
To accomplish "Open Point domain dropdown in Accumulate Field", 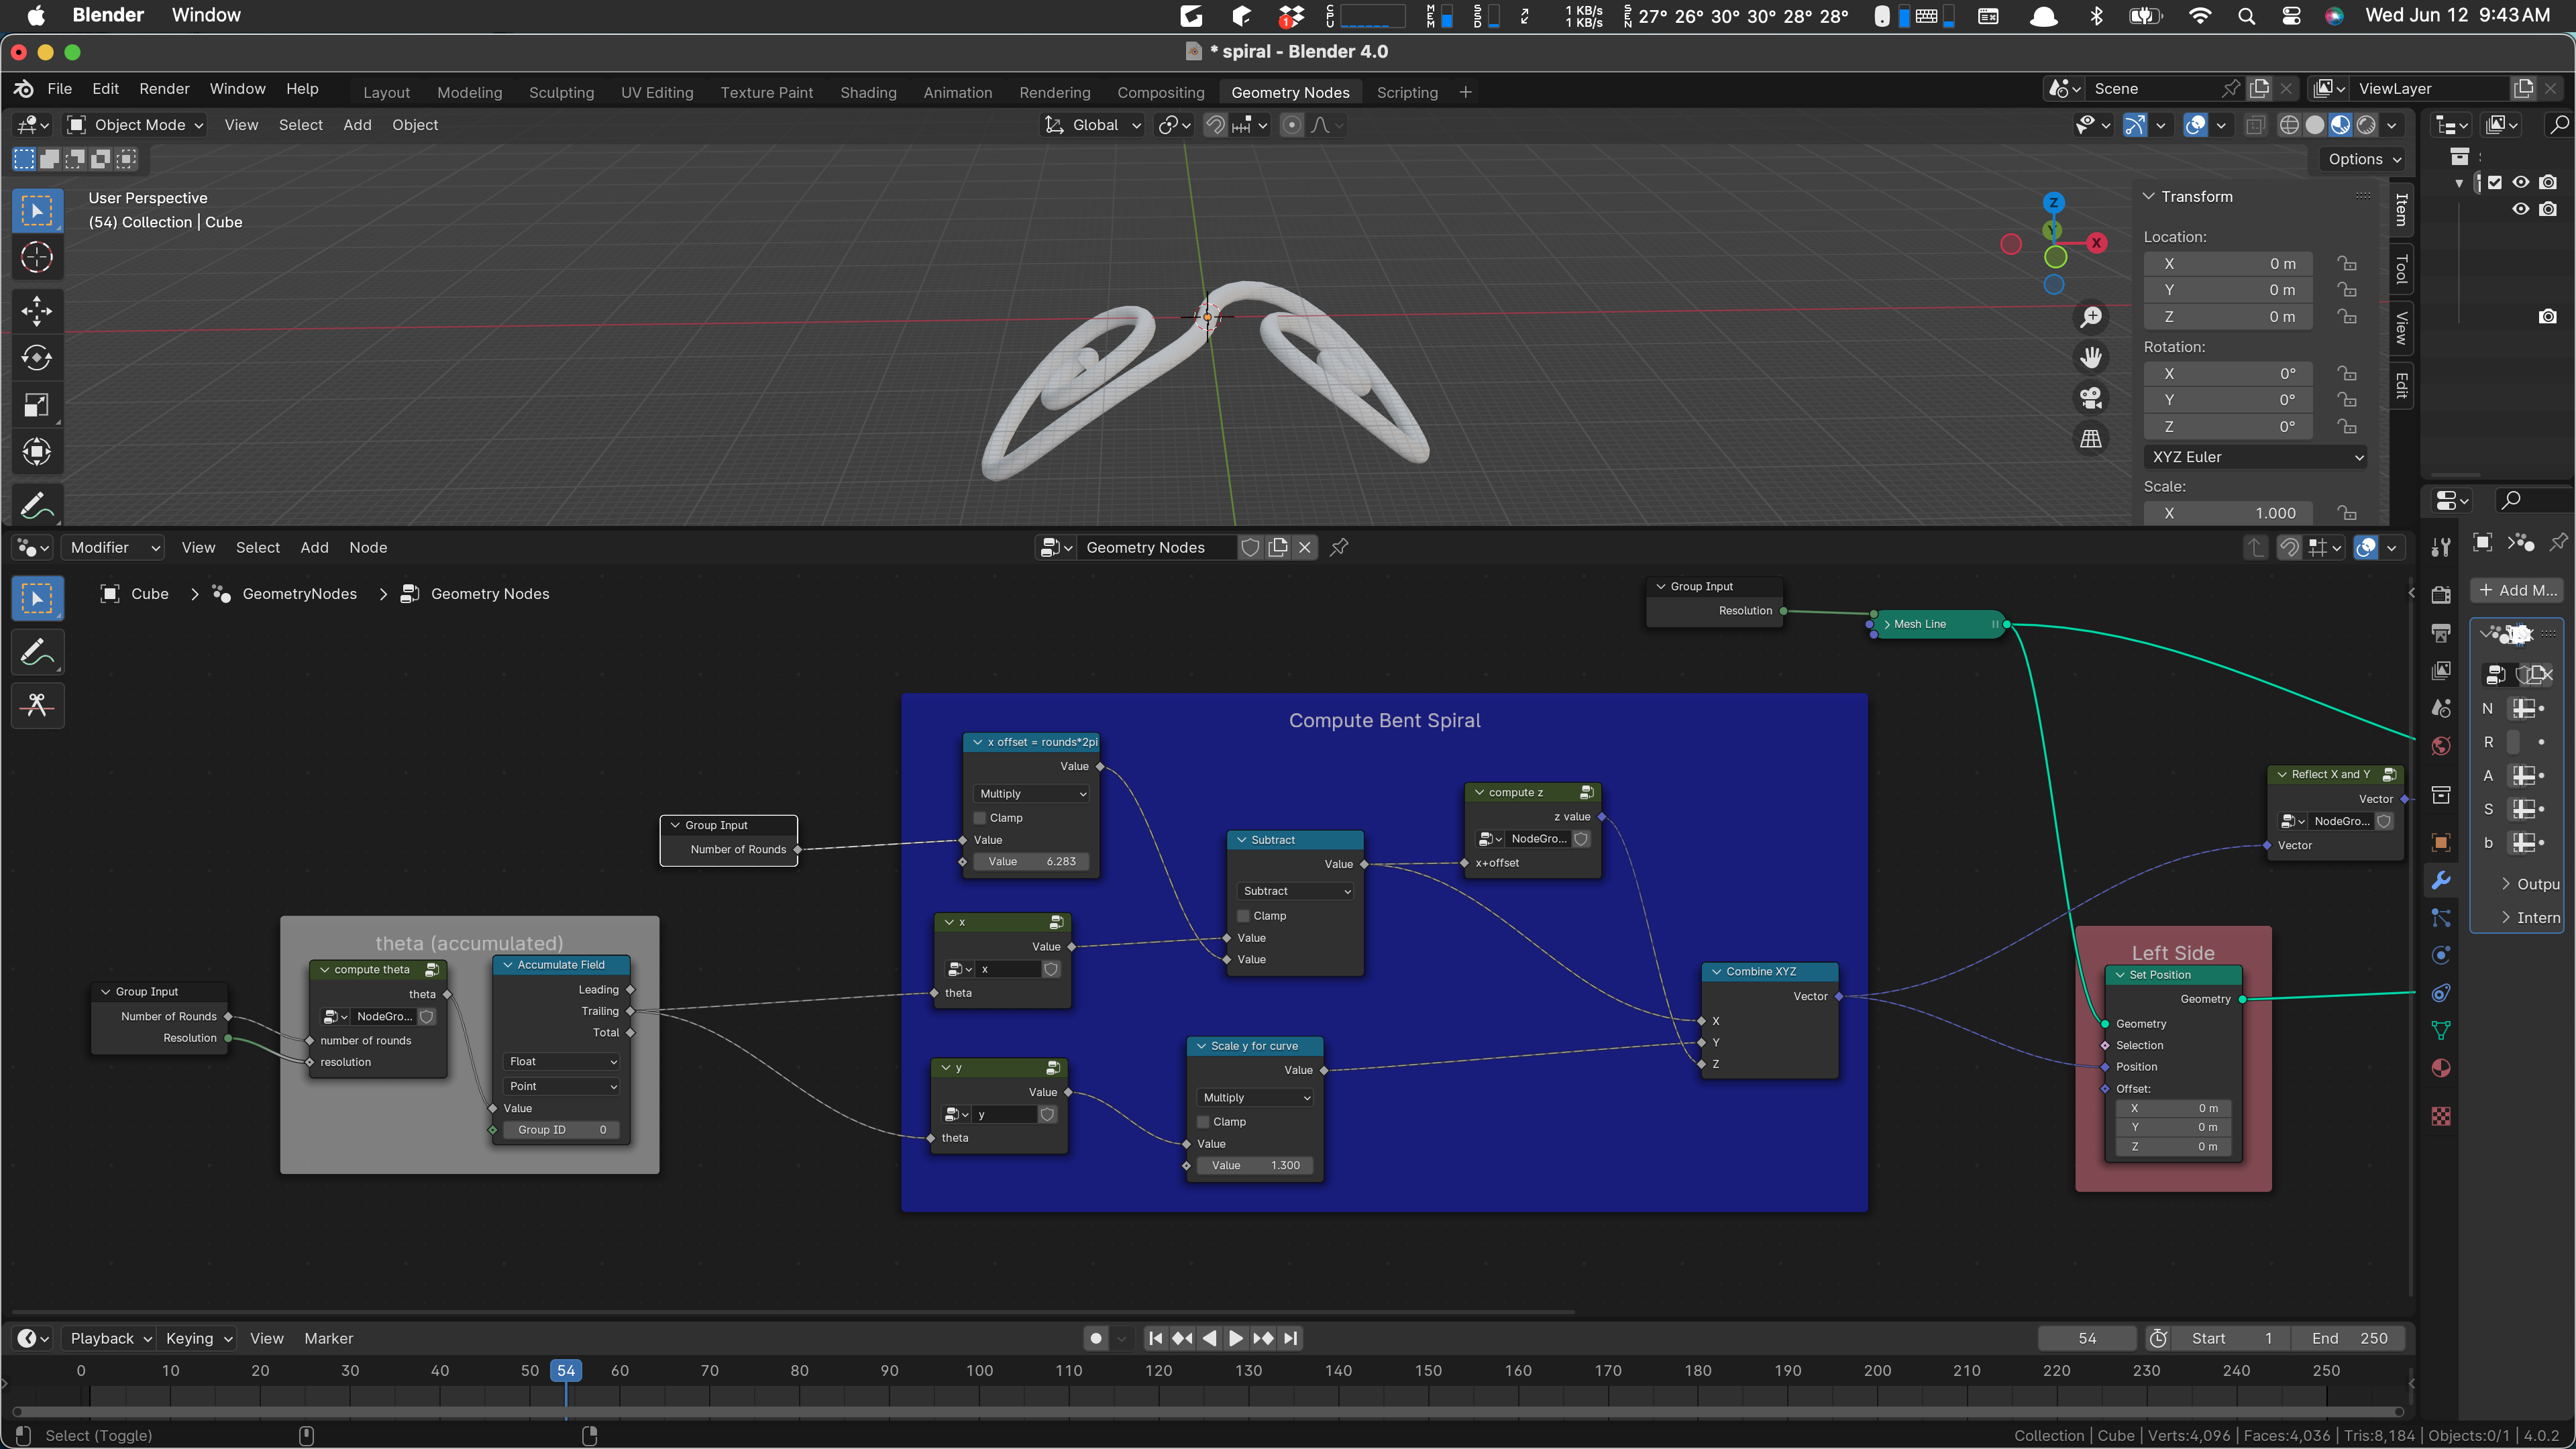I will tap(562, 1086).
